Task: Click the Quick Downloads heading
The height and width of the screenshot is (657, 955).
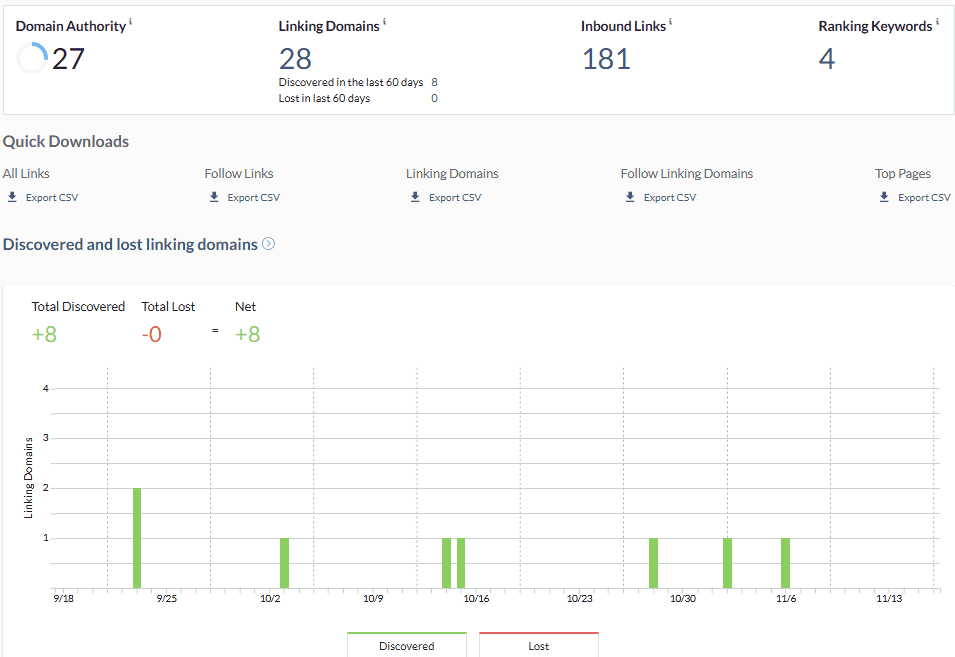Action: [x=66, y=141]
